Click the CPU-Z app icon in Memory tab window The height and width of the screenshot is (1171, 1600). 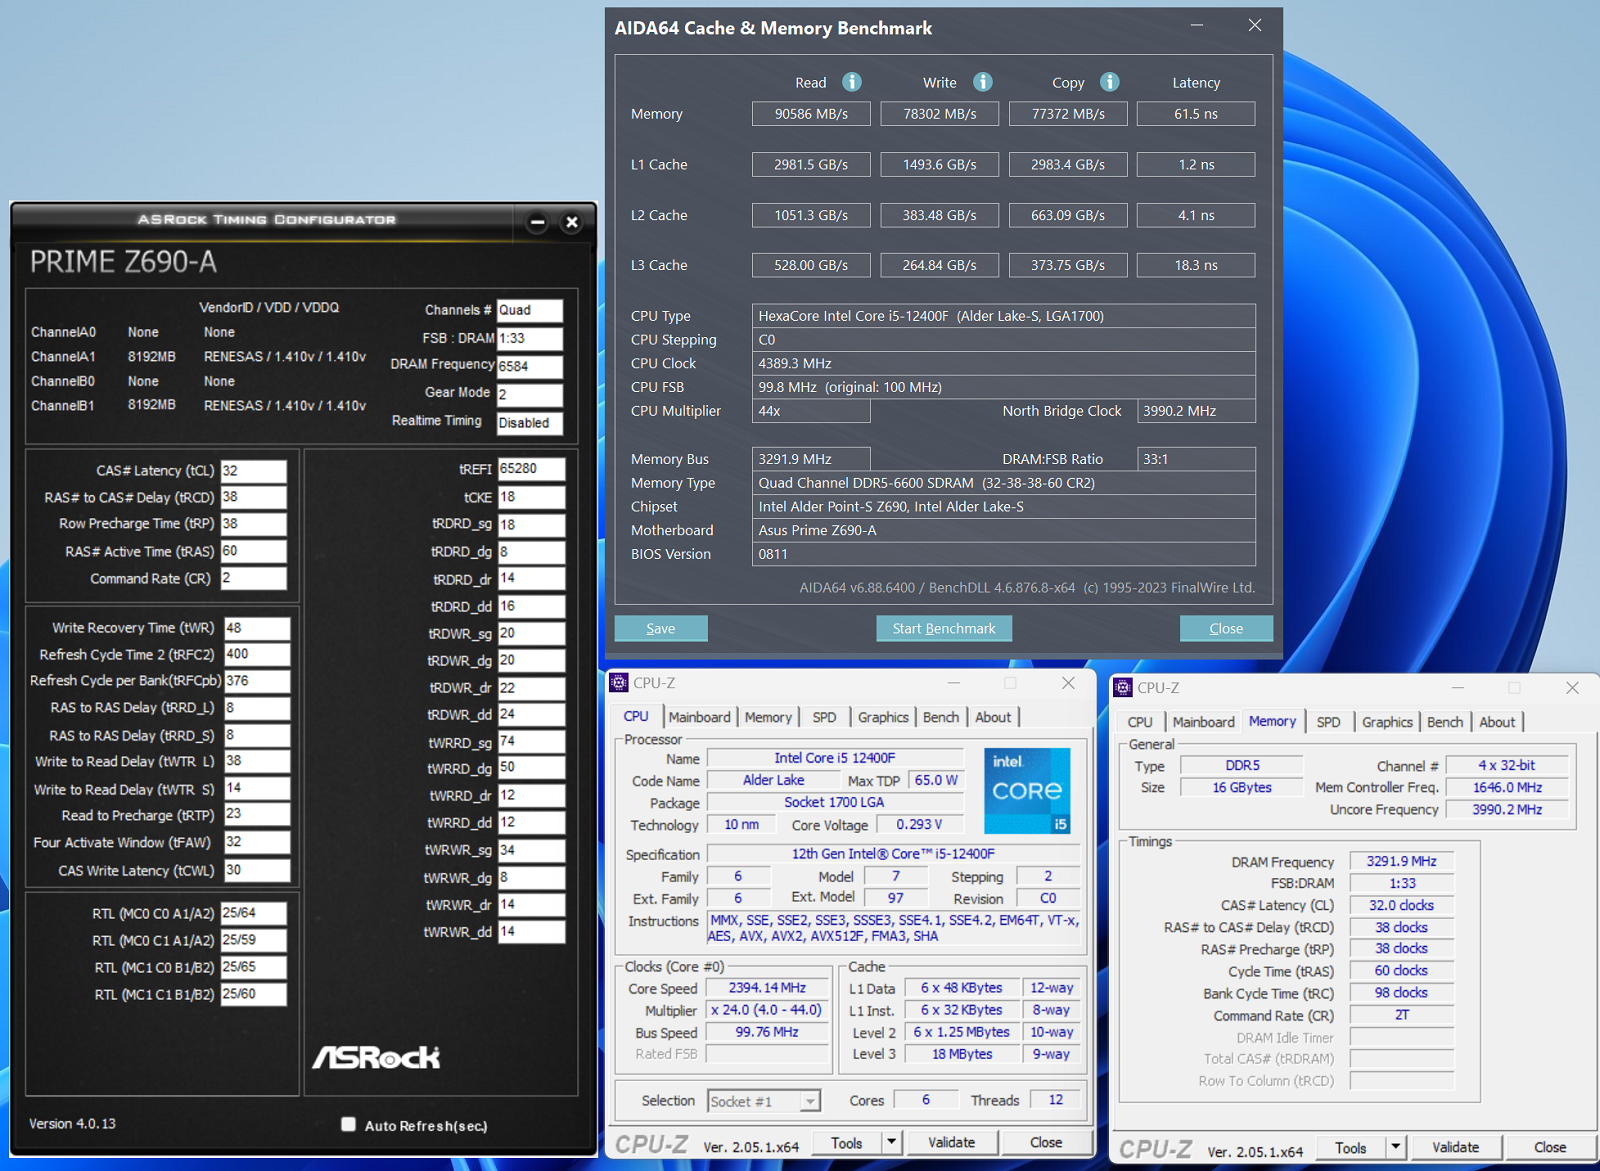1123,688
